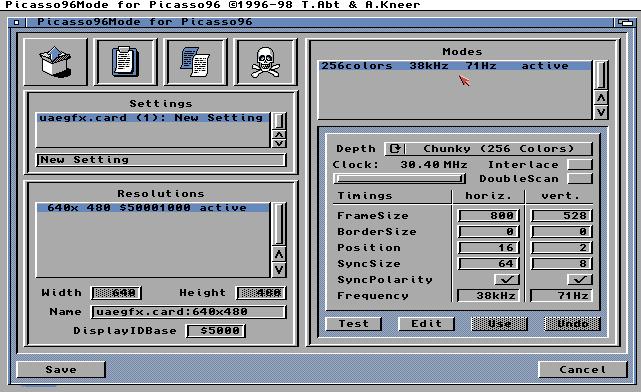Select the 640x 480 resolution entry

tap(152, 208)
